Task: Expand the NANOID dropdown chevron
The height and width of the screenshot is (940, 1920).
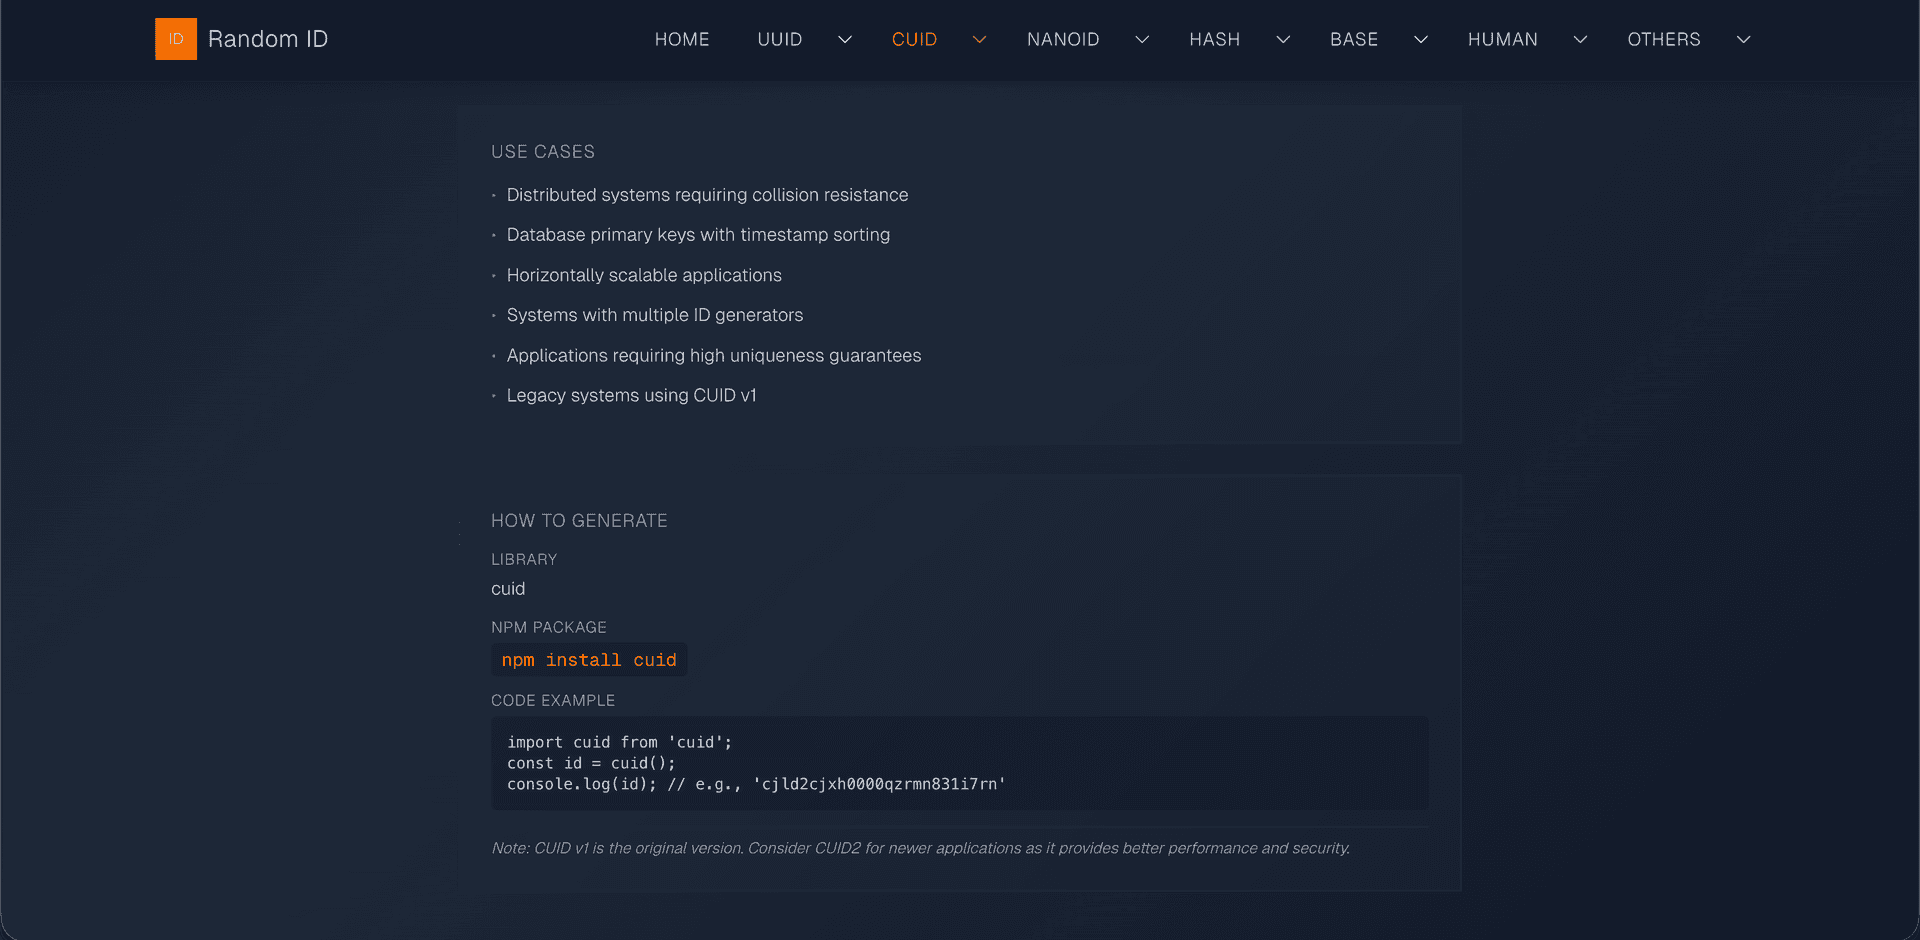Action: [1142, 39]
